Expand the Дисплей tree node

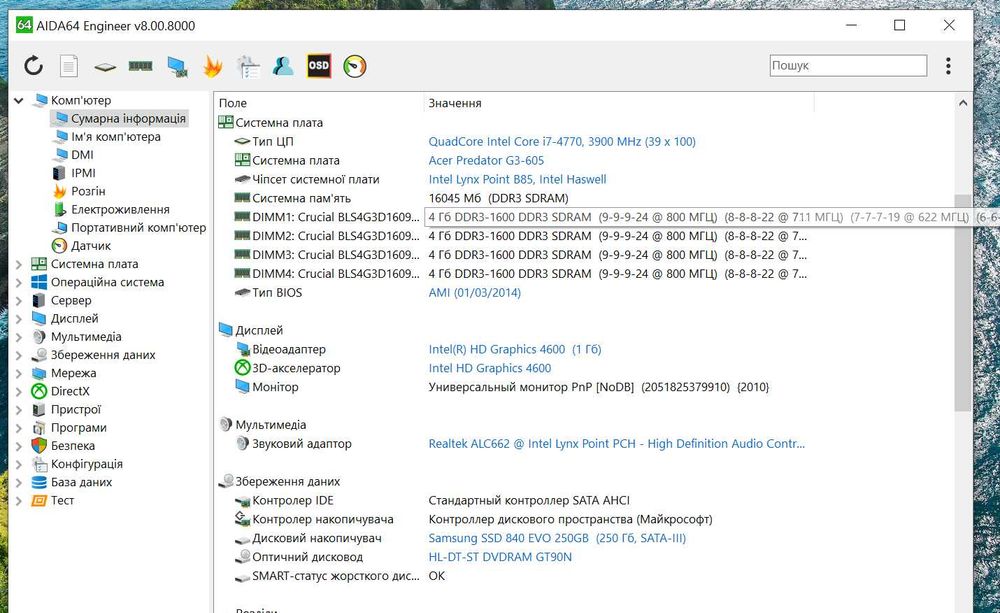(x=18, y=319)
